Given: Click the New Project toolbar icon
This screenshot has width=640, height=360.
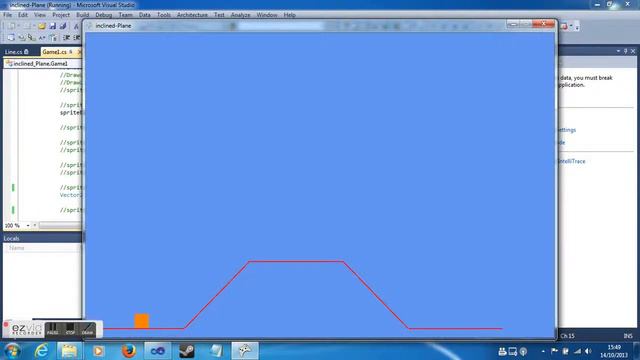Looking at the screenshot, I should coord(11,26).
